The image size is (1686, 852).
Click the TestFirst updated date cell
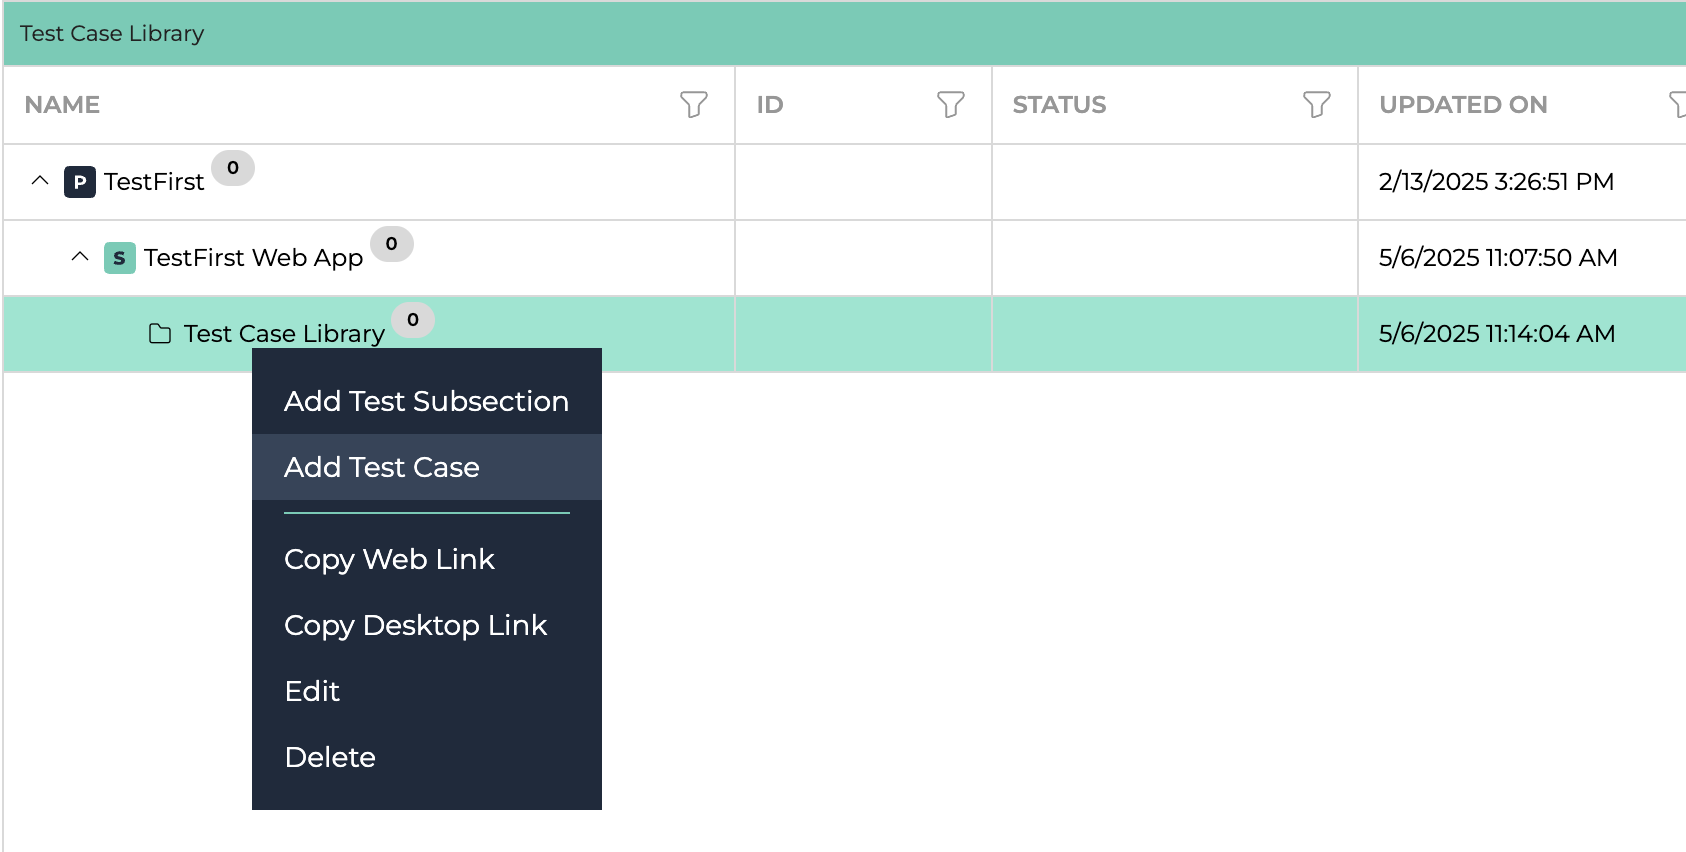click(x=1496, y=182)
